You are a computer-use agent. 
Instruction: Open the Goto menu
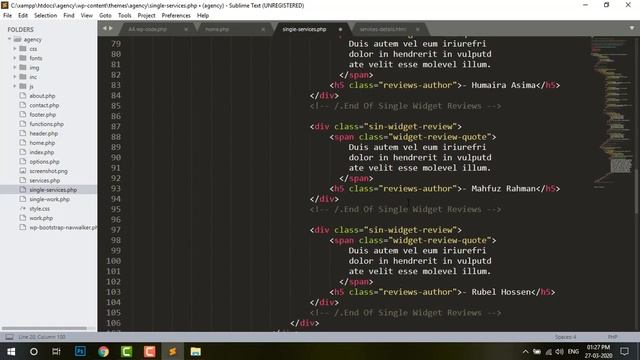pos(105,16)
